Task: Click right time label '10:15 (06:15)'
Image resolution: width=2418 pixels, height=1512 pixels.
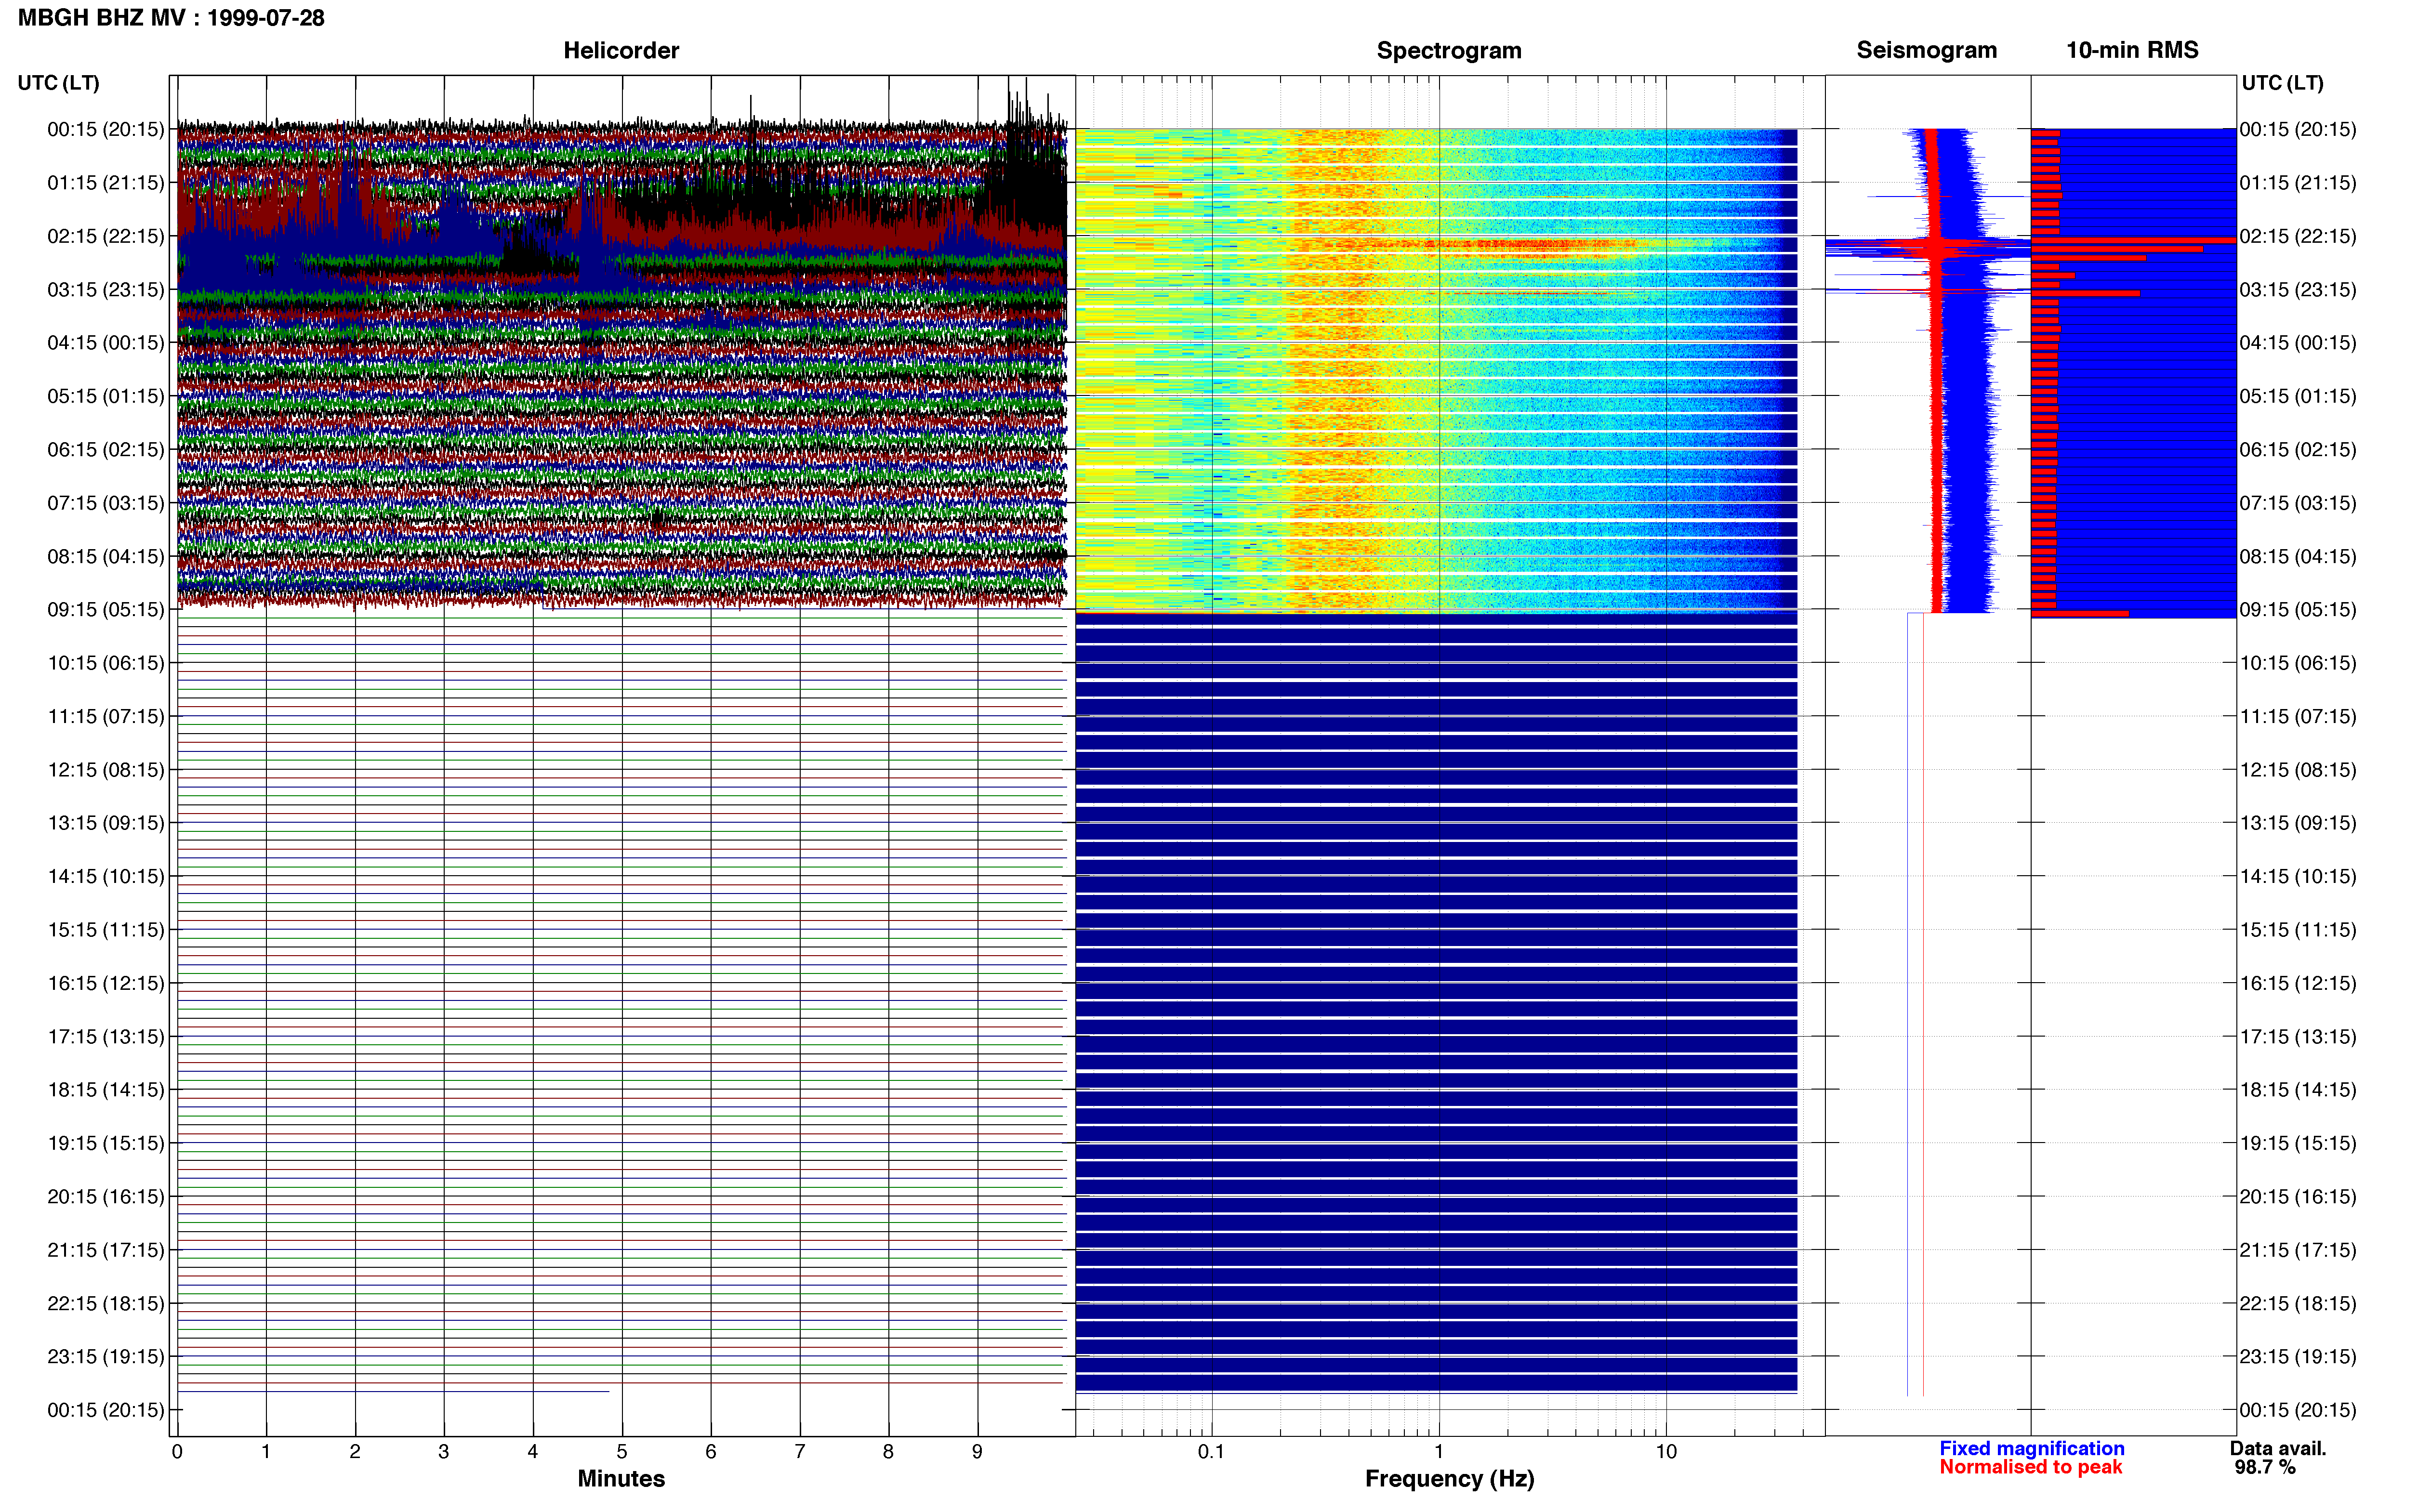Action: (x=2298, y=663)
